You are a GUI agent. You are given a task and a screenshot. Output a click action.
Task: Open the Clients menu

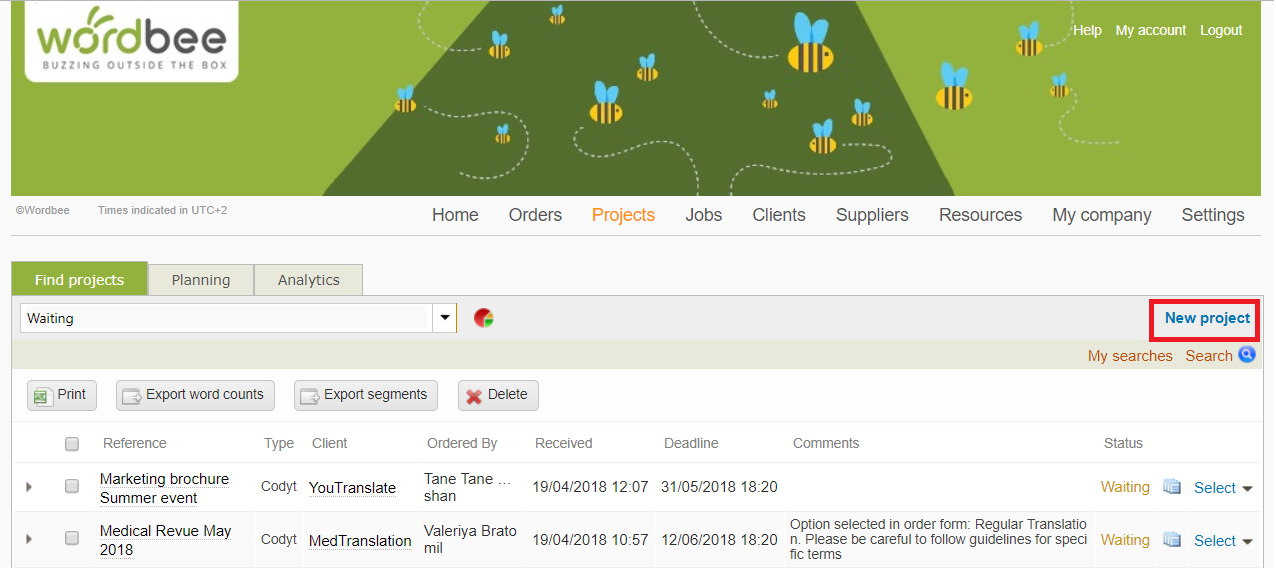coord(778,215)
